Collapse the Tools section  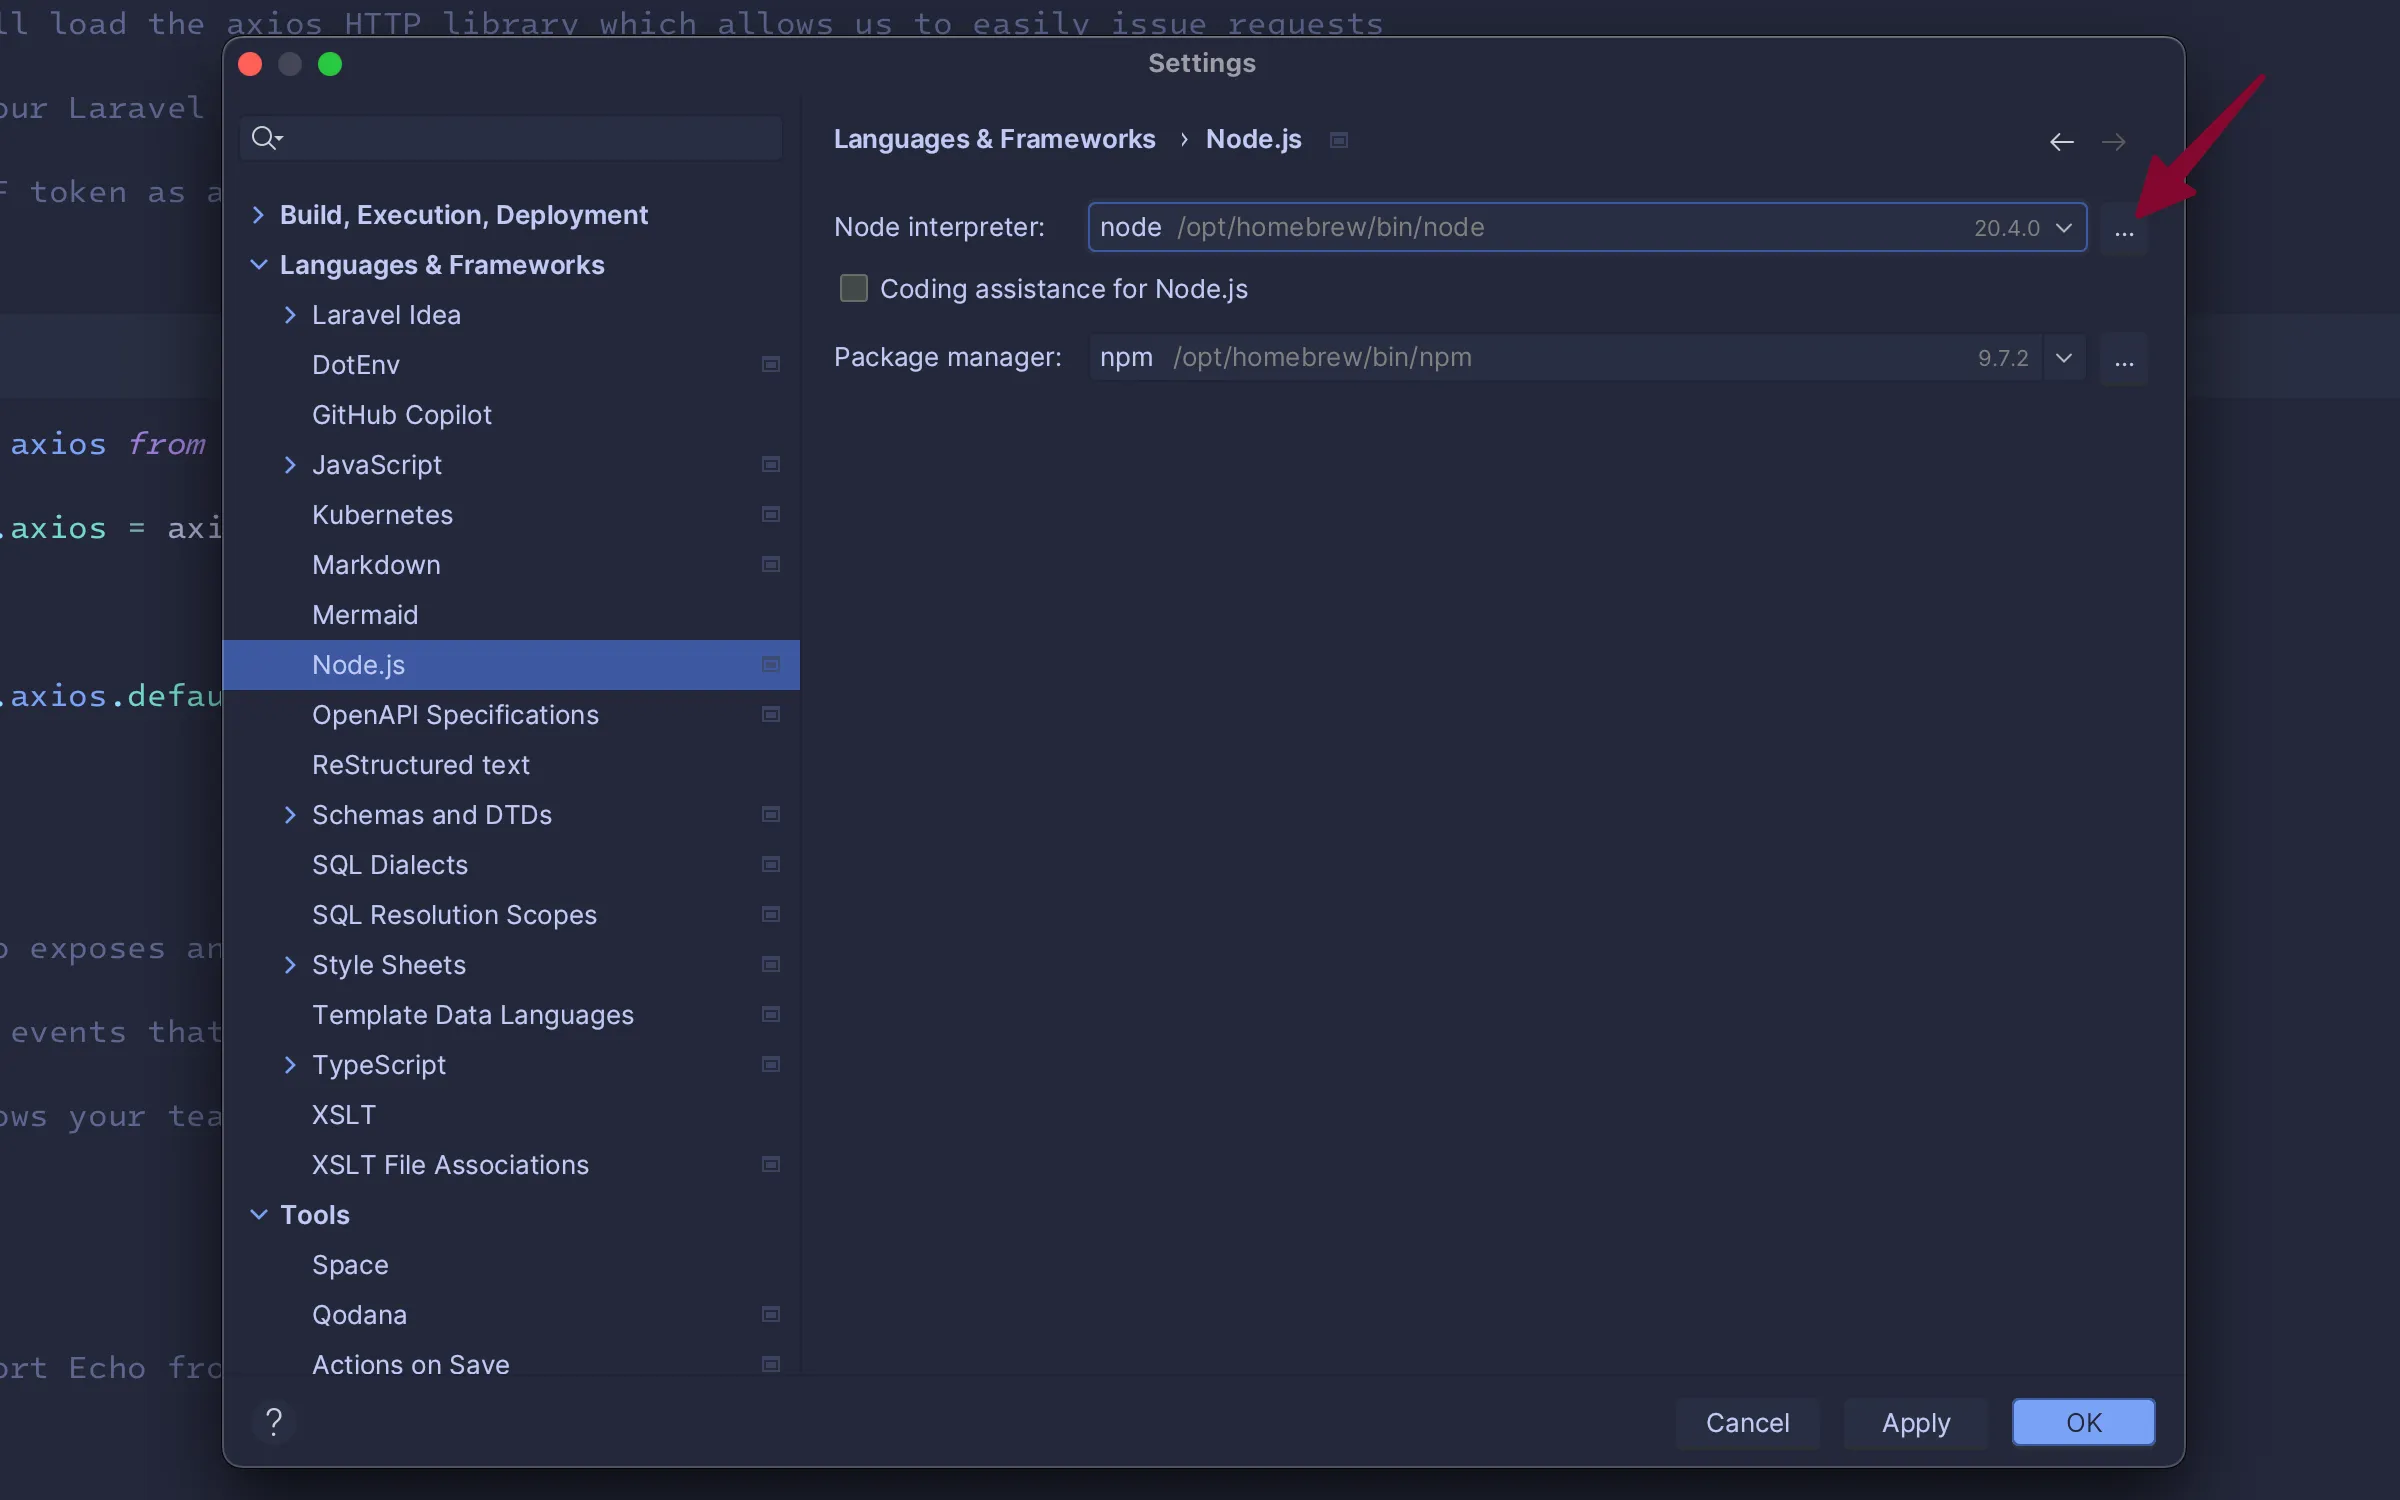tap(258, 1215)
